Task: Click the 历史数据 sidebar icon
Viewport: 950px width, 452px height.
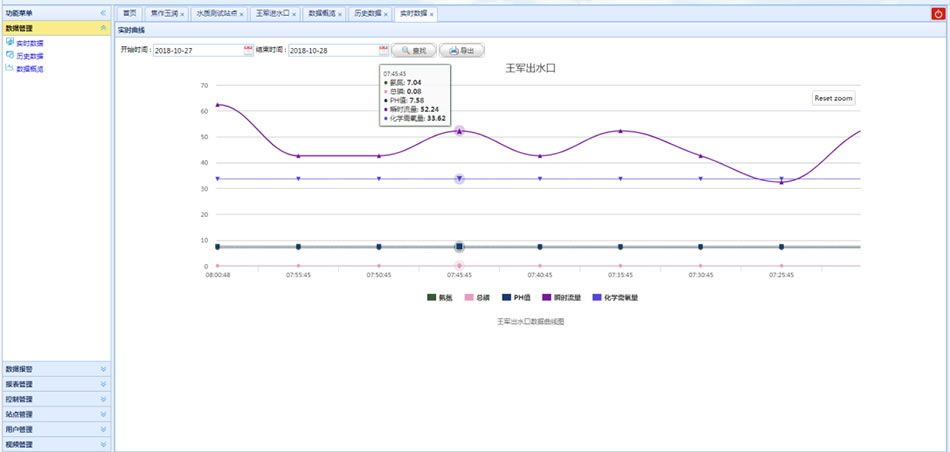Action: tap(10, 56)
